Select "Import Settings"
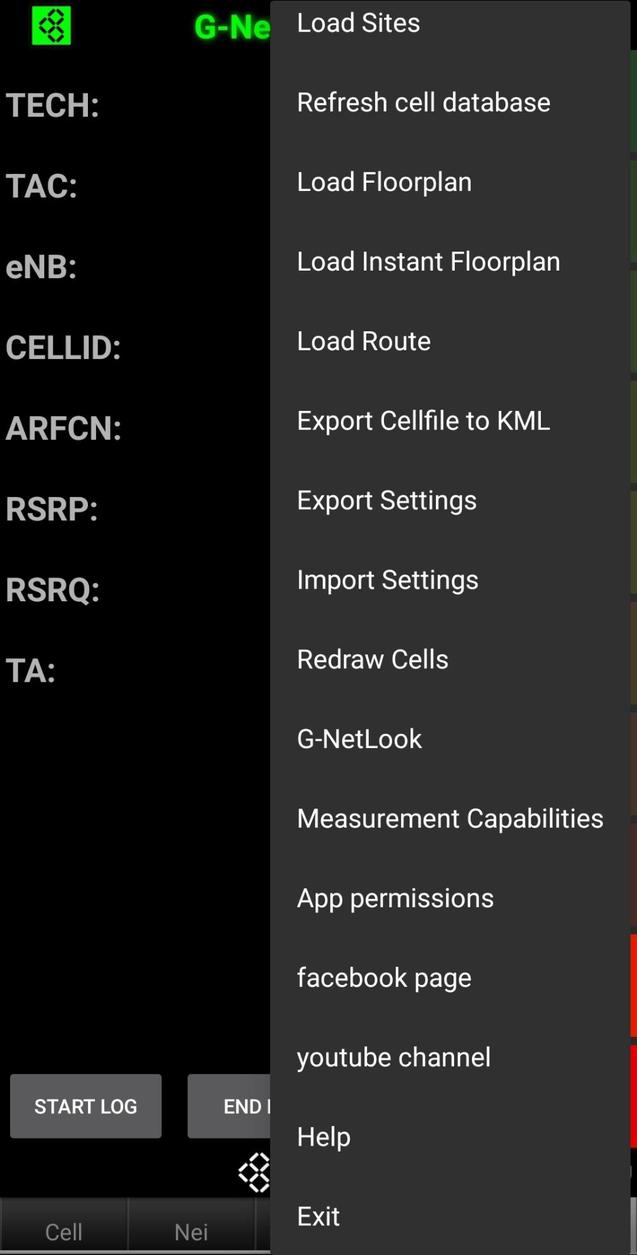The height and width of the screenshot is (1255, 637). pyautogui.click(x=387, y=579)
